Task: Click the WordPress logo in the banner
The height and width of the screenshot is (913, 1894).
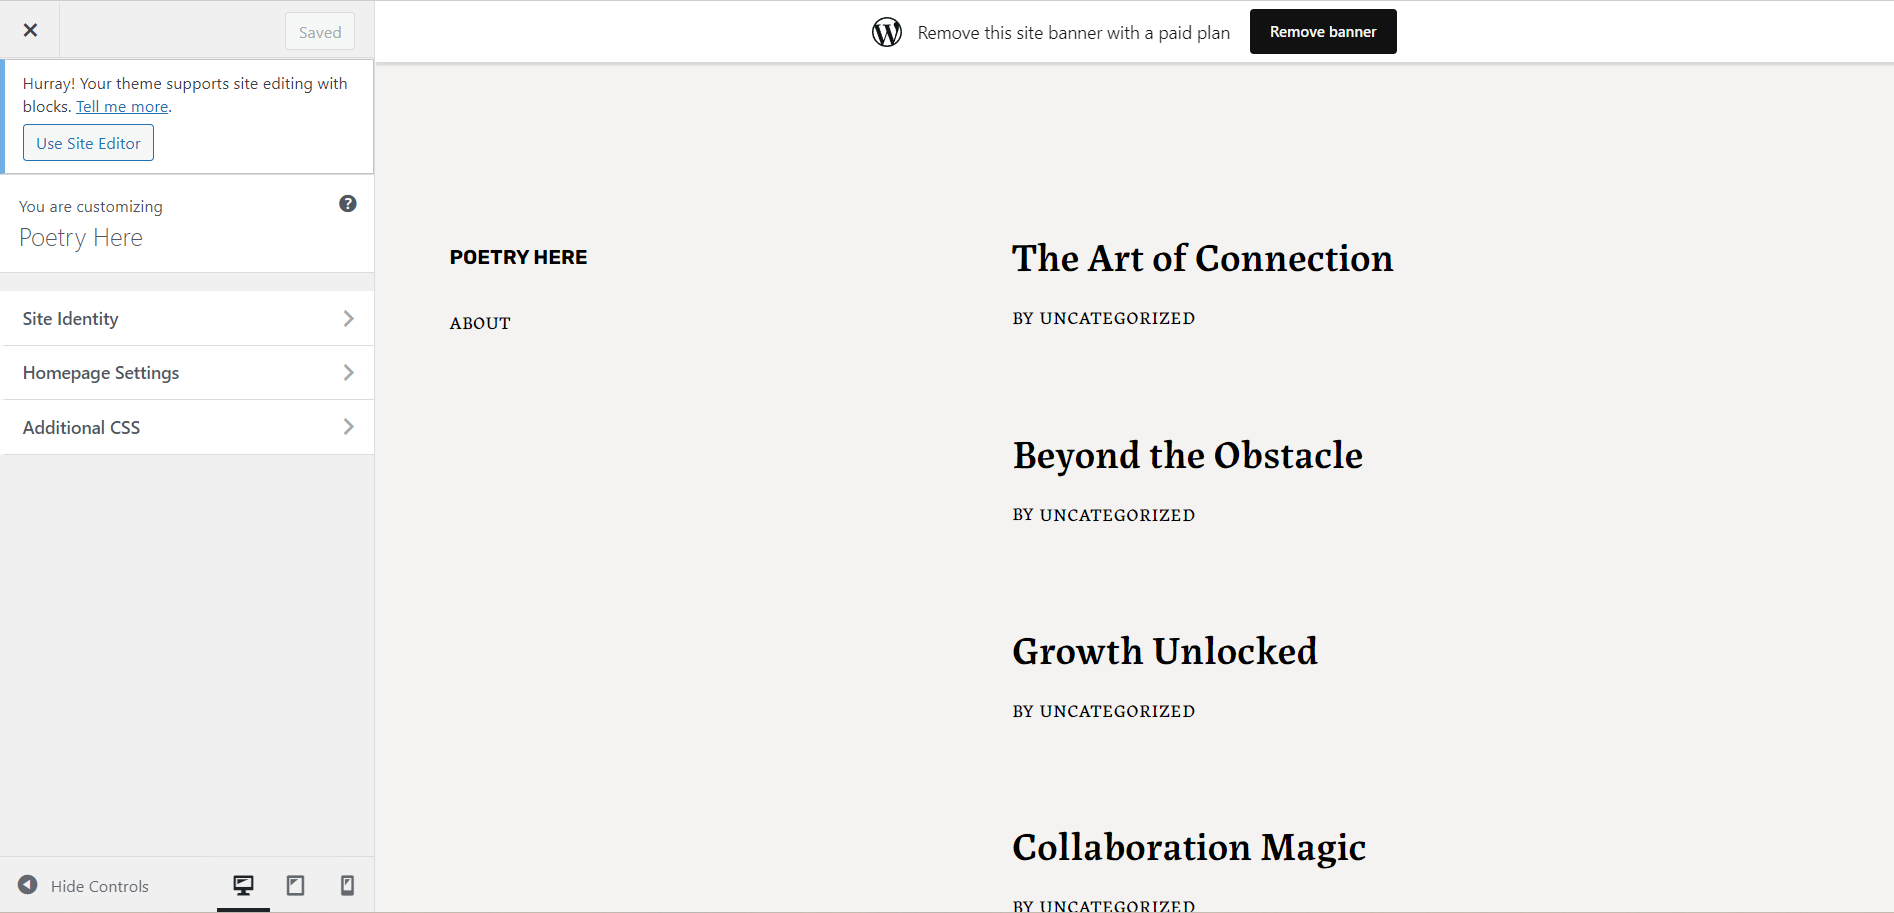Action: point(887,32)
